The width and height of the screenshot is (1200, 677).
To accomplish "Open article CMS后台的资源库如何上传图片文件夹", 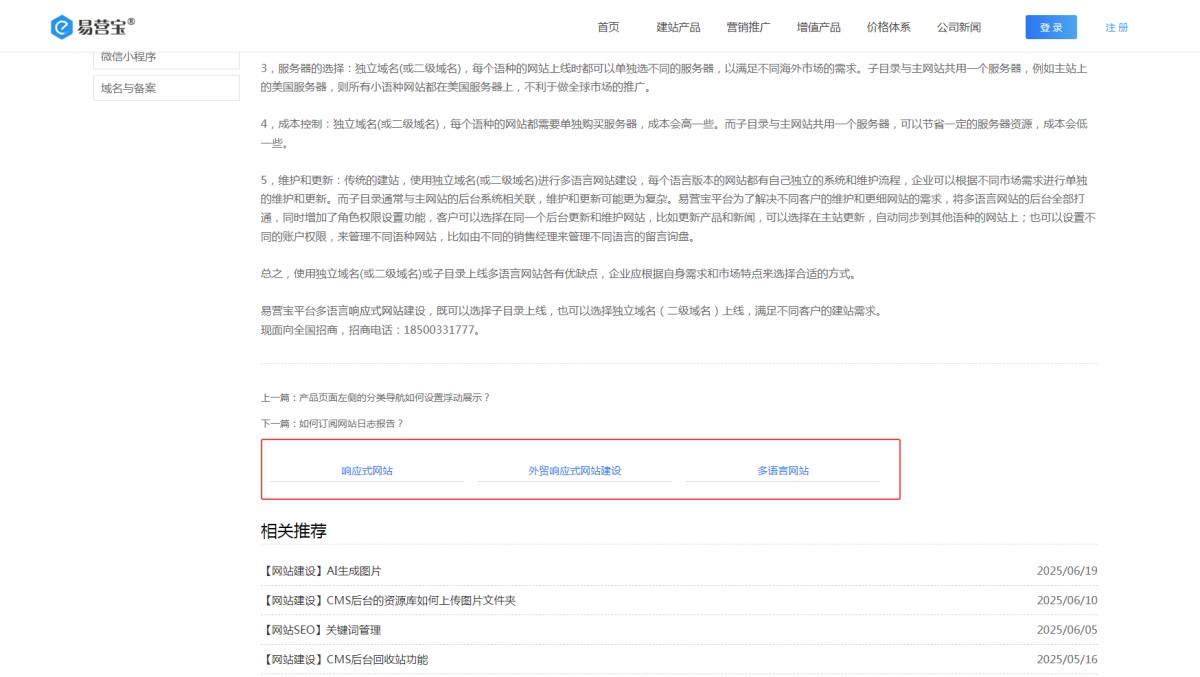I will 388,600.
